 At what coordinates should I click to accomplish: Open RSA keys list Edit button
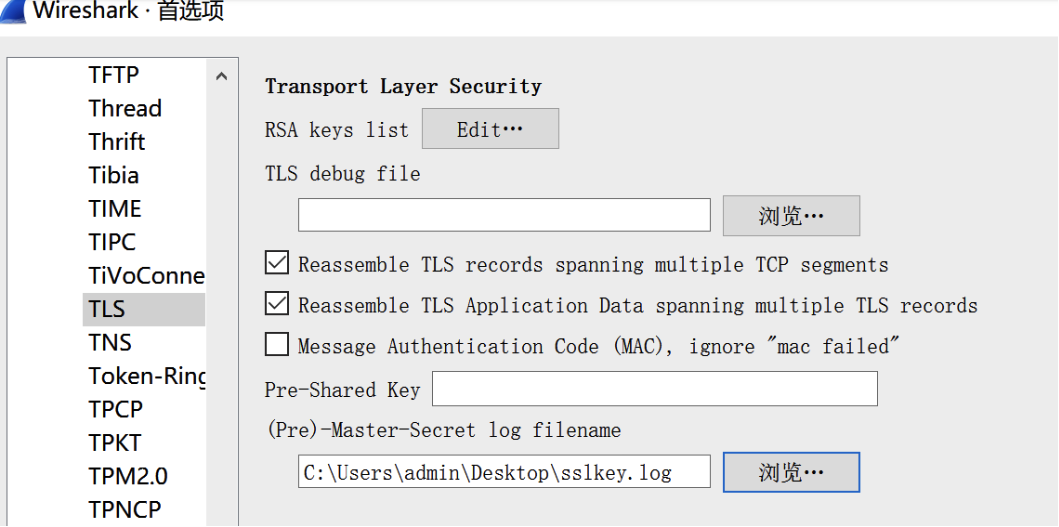click(x=490, y=129)
